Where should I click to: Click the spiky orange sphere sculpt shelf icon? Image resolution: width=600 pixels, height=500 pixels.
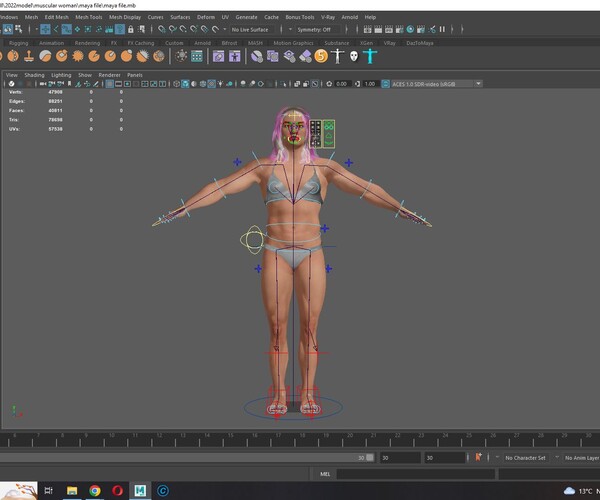pyautogui.click(x=78, y=56)
